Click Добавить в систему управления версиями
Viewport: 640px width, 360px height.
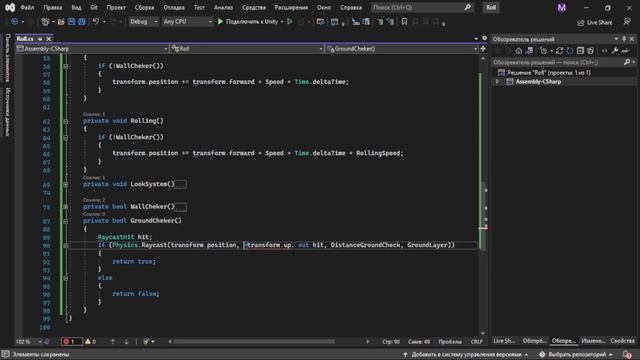coord(466,354)
